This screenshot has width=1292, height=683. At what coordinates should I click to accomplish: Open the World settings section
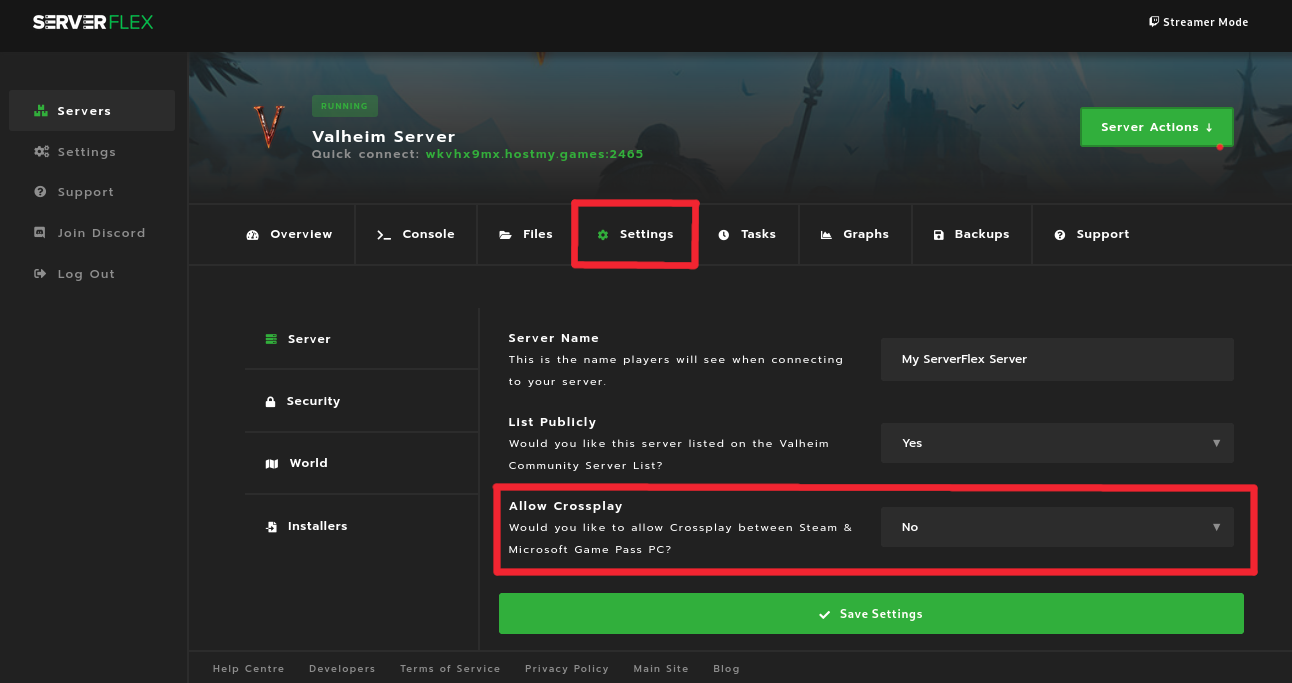click(361, 463)
